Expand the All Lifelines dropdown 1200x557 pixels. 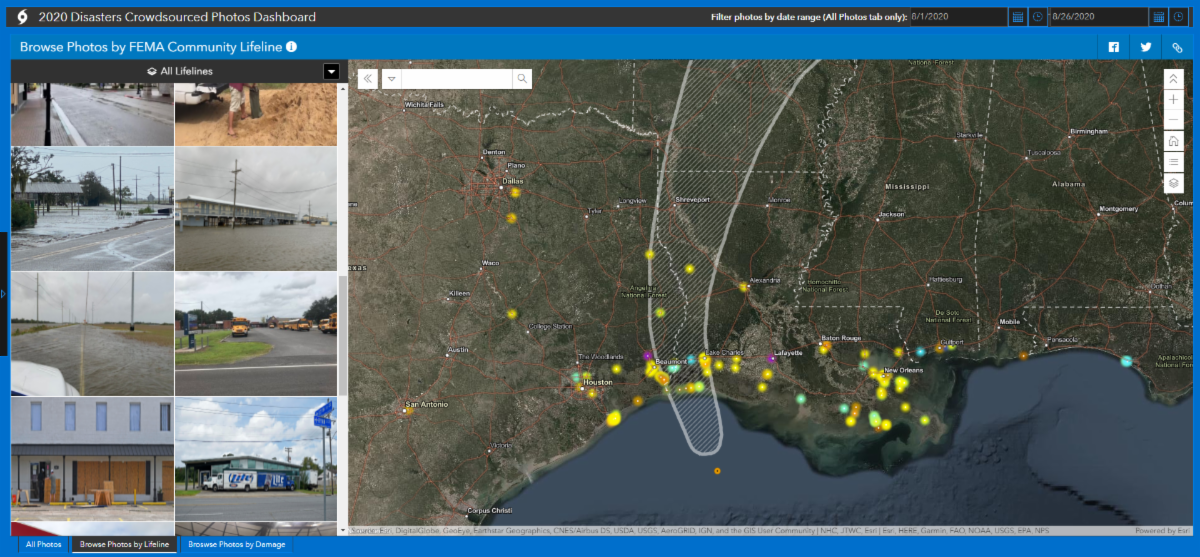coord(331,71)
